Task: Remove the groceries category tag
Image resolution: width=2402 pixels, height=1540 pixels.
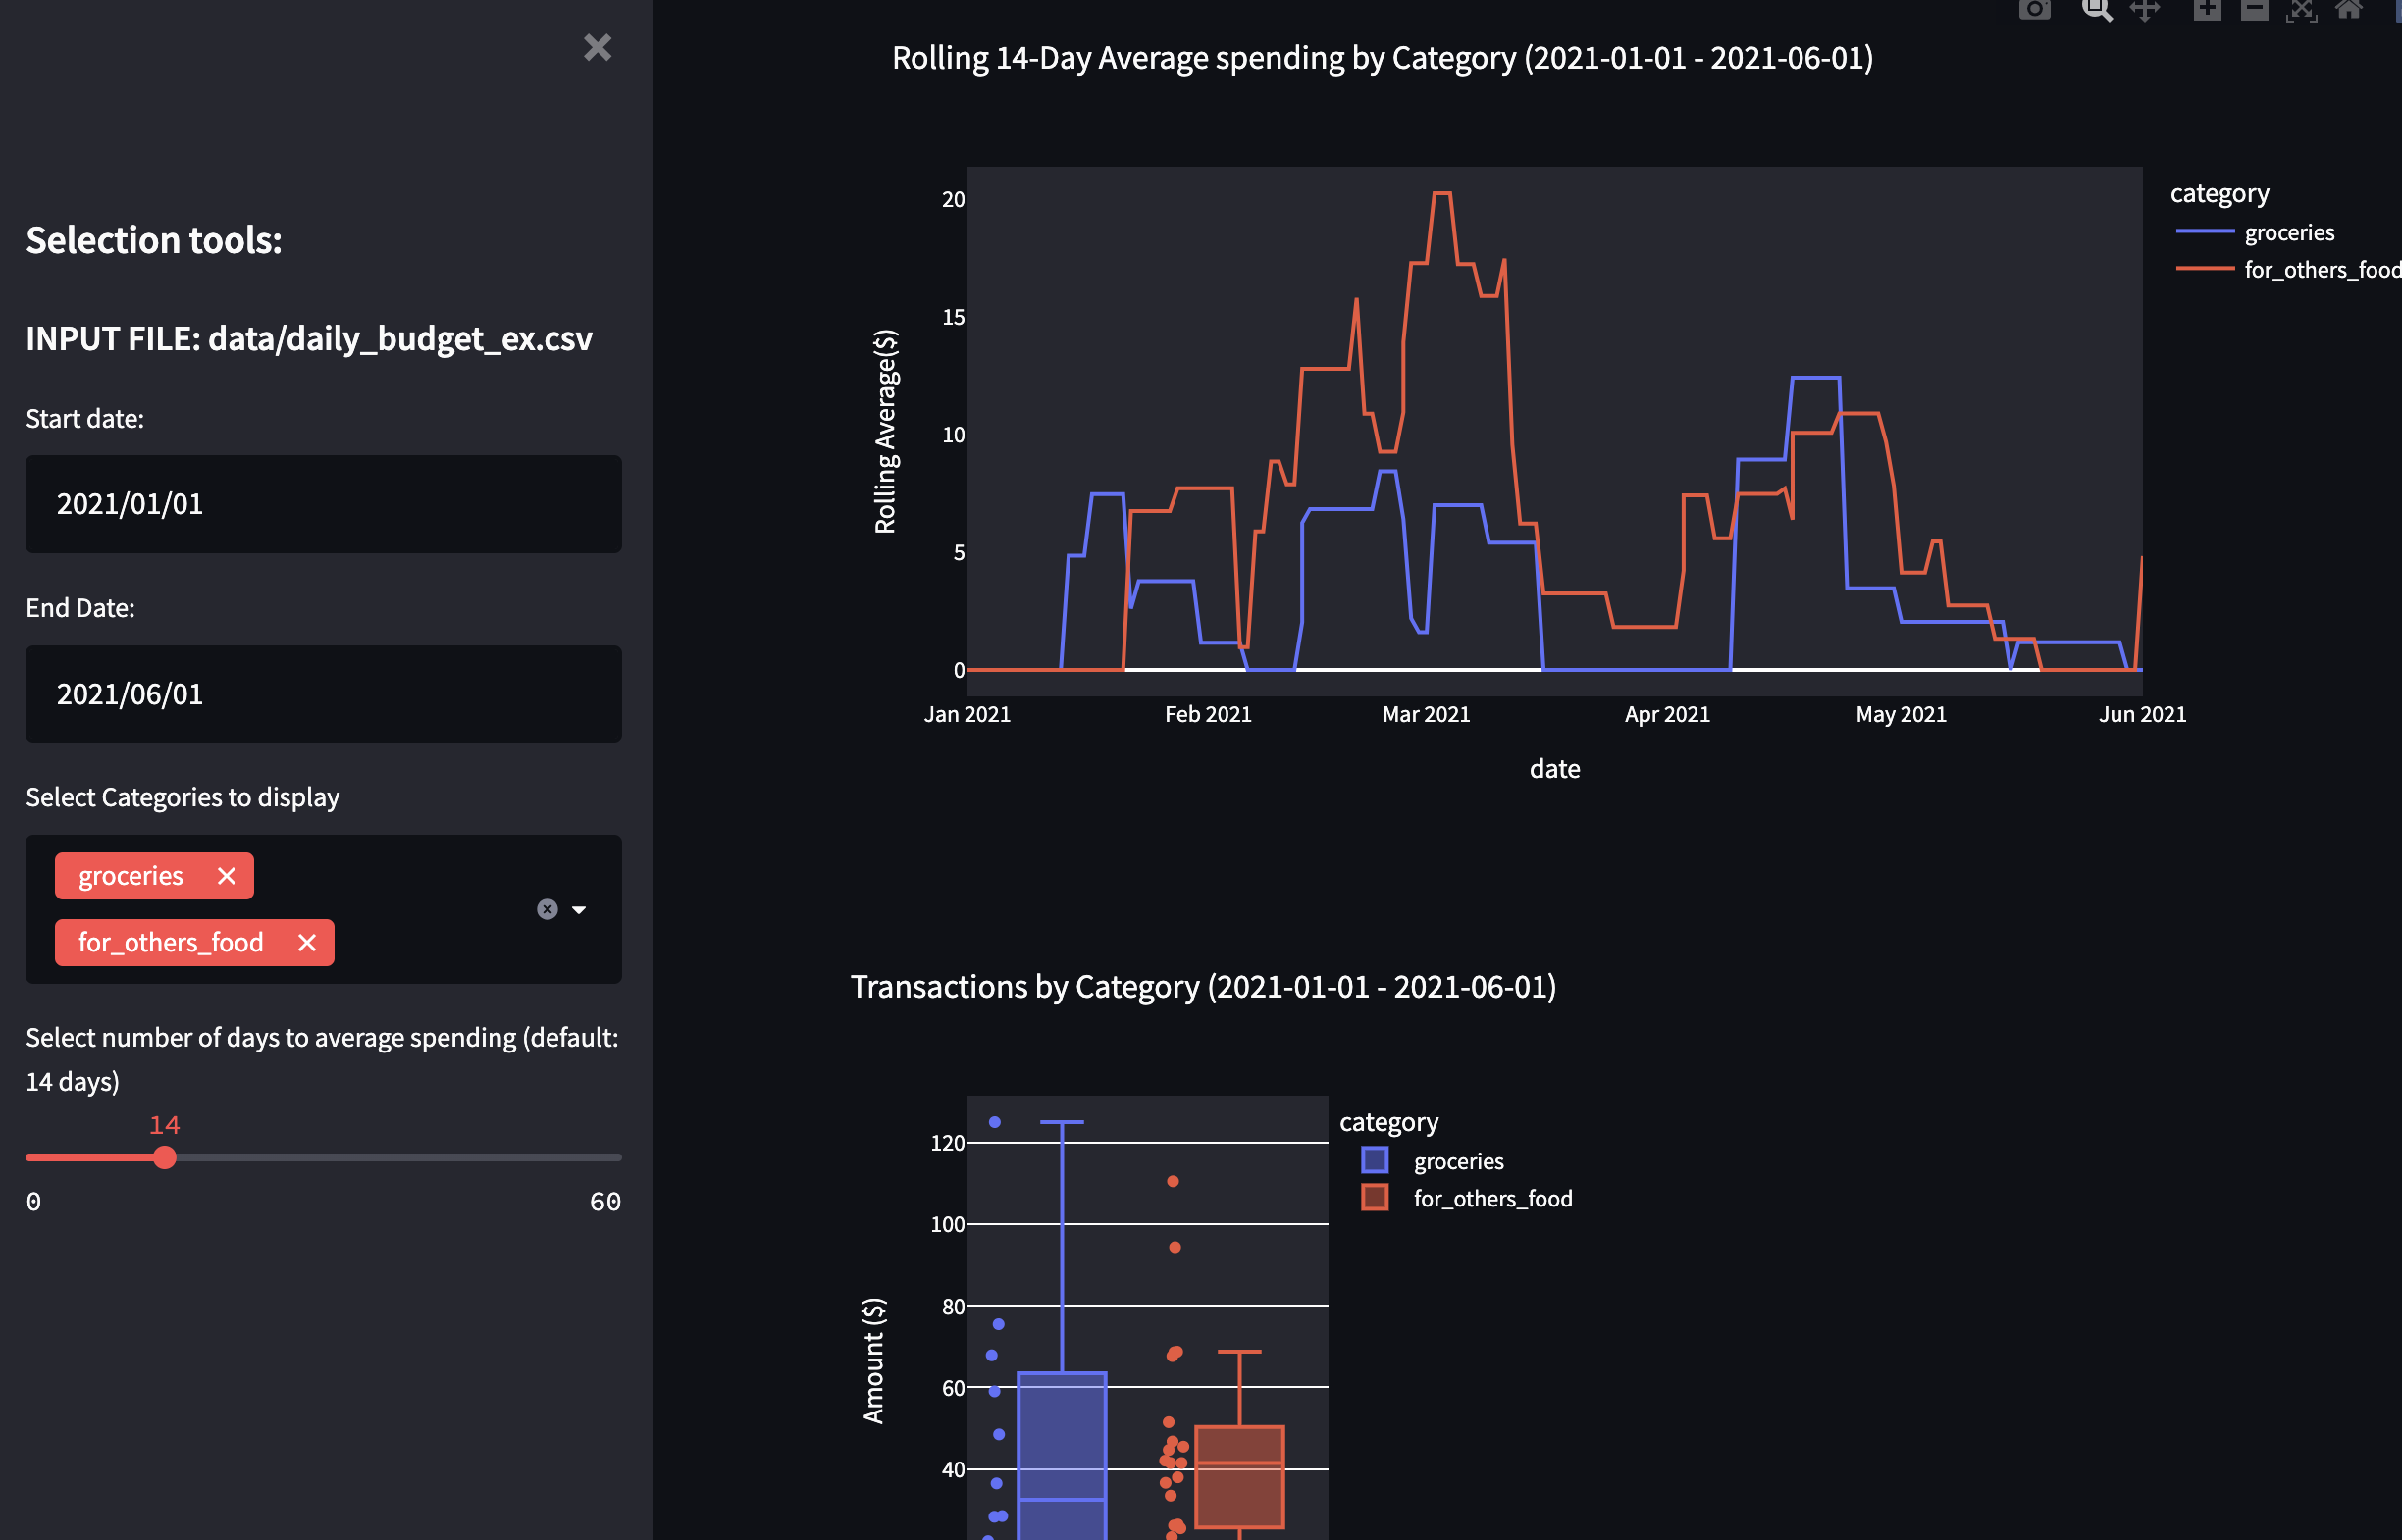Action: click(x=227, y=876)
